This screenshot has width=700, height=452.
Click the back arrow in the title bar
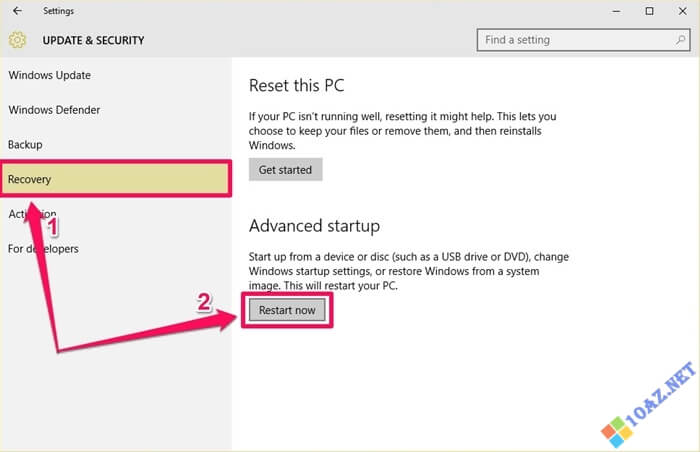pos(17,11)
